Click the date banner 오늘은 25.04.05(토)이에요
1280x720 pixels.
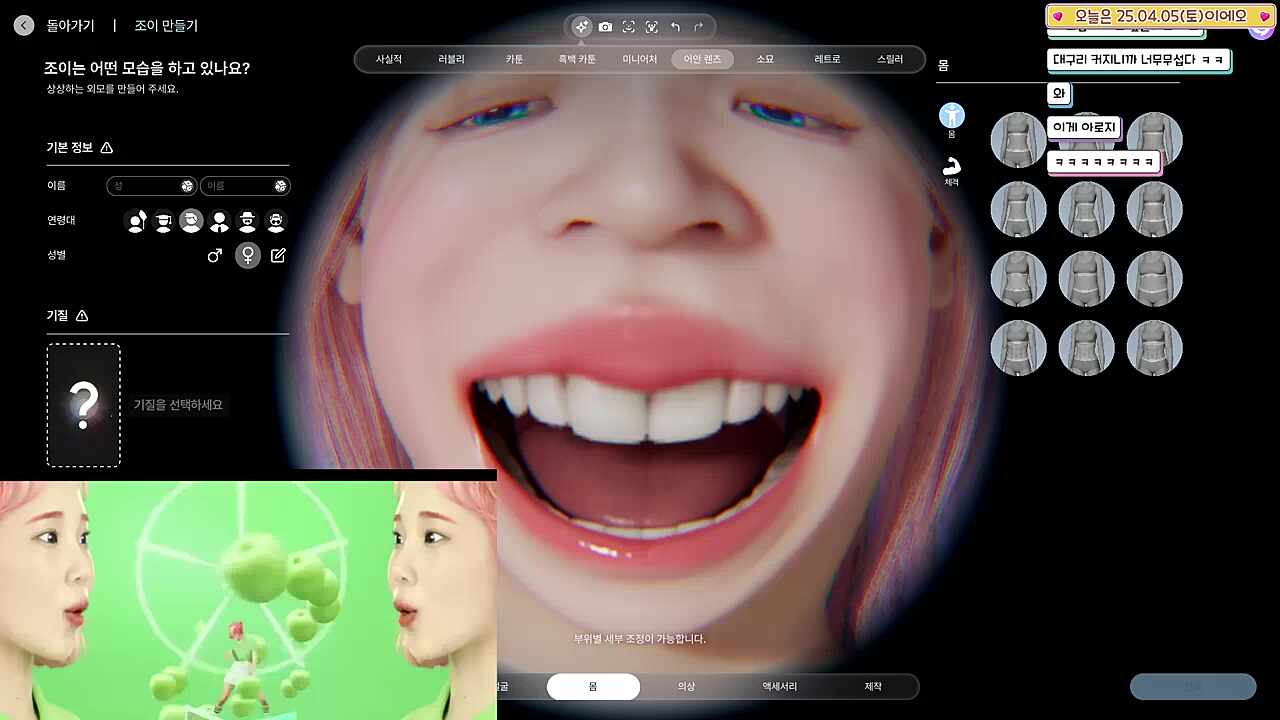click(1161, 16)
